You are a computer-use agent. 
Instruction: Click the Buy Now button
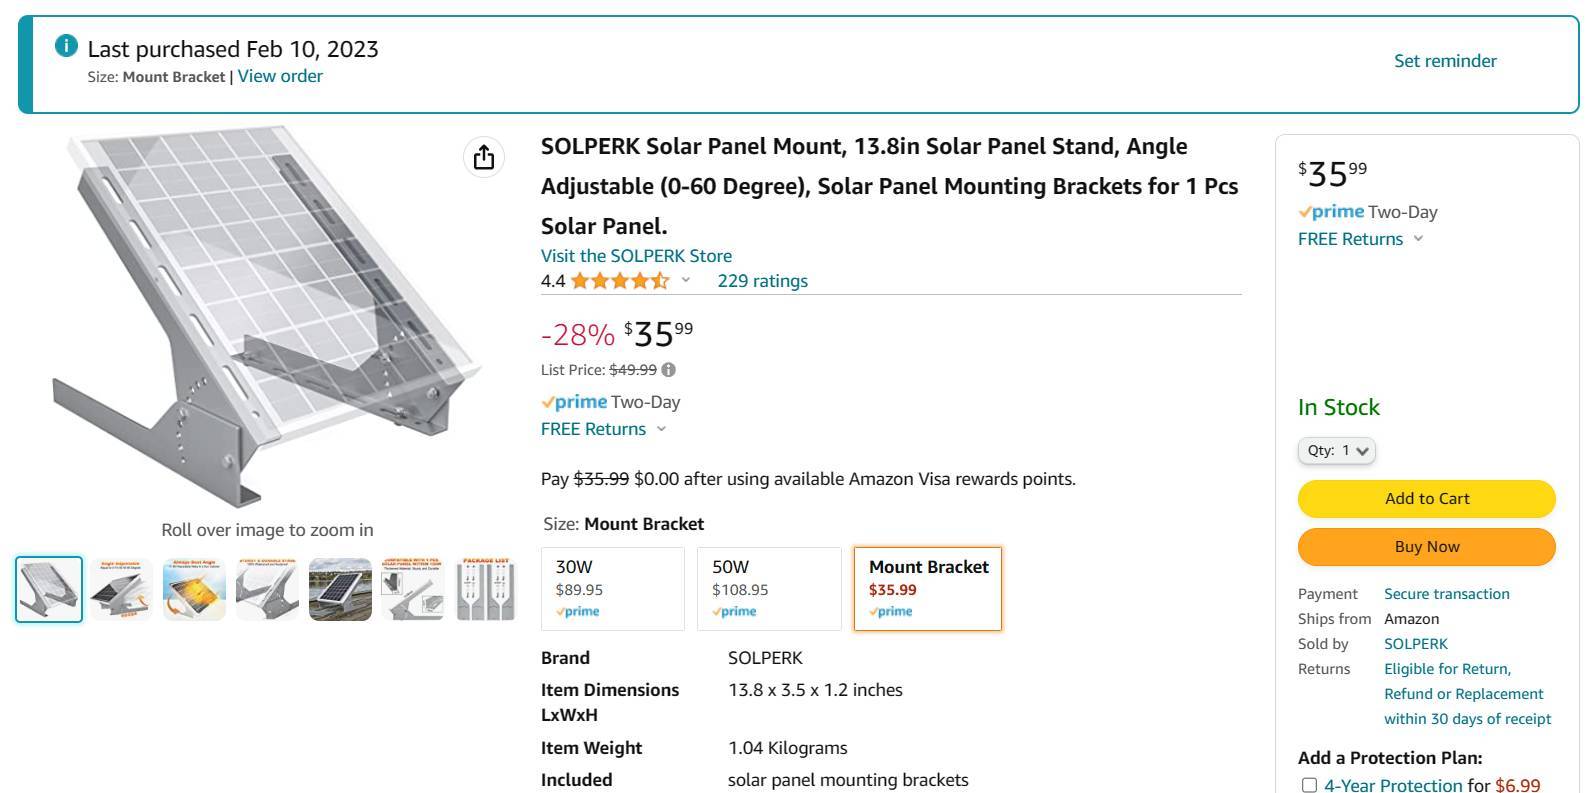click(x=1426, y=546)
